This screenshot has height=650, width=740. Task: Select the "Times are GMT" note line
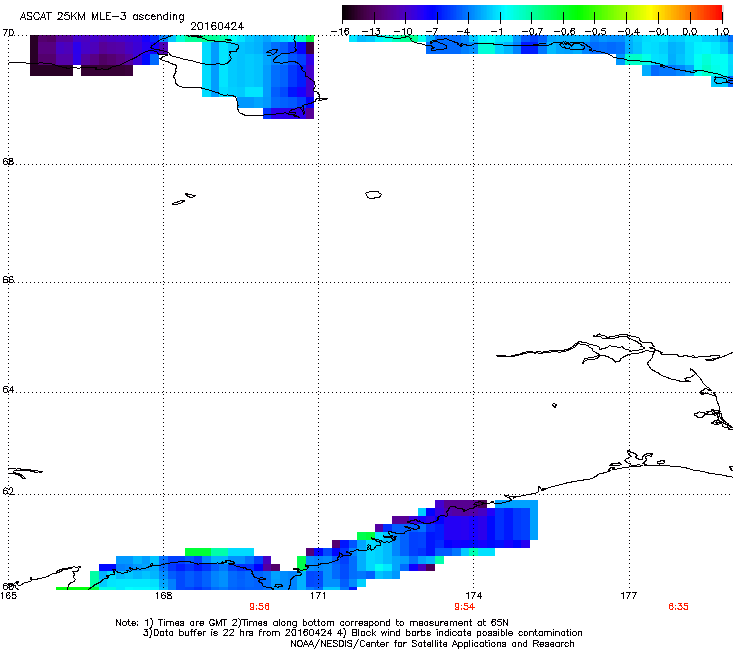(x=312, y=623)
